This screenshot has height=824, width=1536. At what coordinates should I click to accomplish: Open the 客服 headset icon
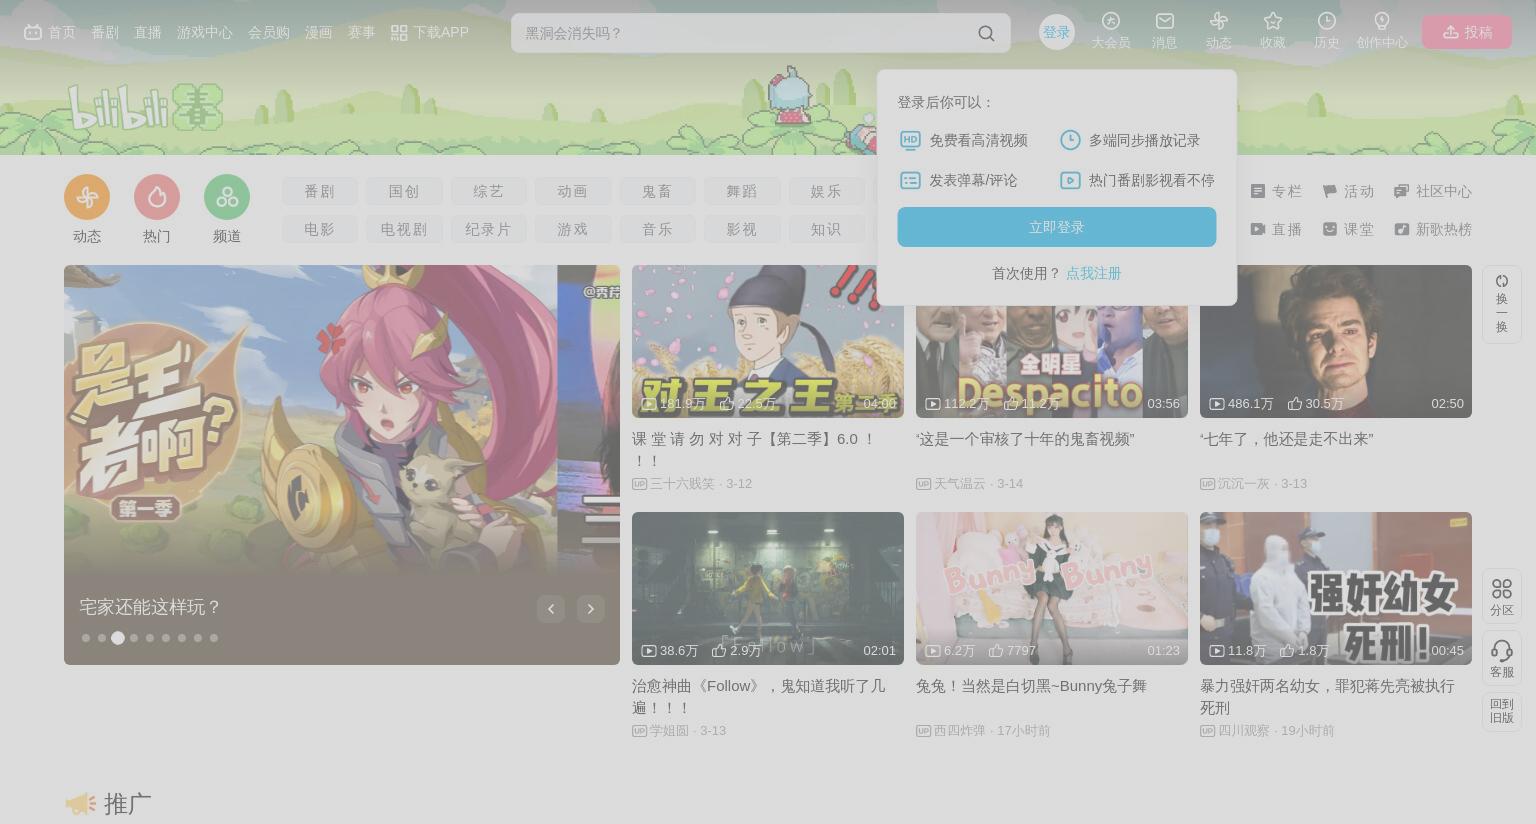[1502, 651]
